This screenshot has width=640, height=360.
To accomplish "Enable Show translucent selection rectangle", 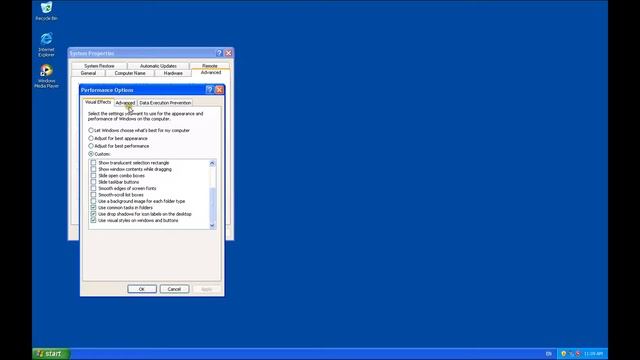I will click(93, 163).
